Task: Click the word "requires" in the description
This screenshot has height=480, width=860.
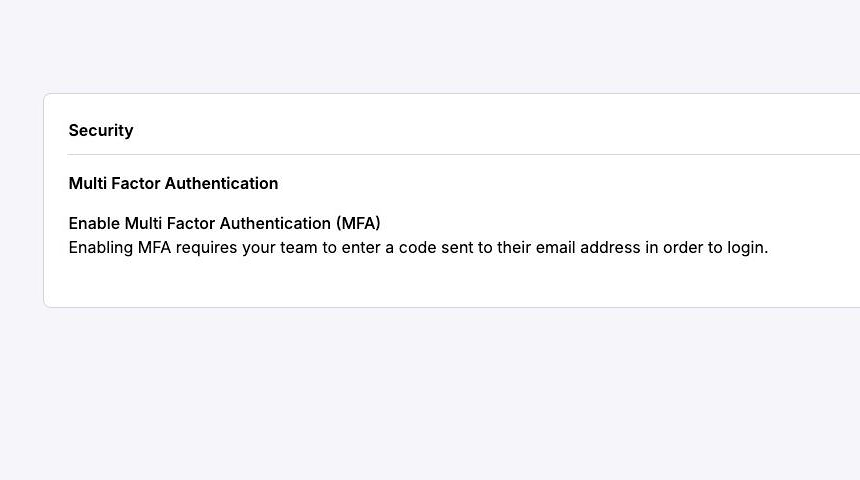Action: pos(207,248)
